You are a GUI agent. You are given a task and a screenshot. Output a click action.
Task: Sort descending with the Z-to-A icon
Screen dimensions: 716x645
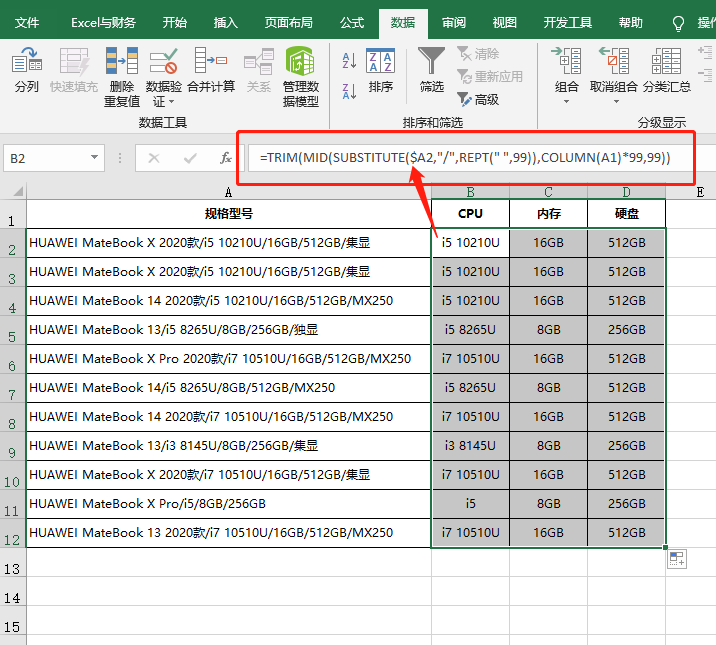click(x=349, y=92)
